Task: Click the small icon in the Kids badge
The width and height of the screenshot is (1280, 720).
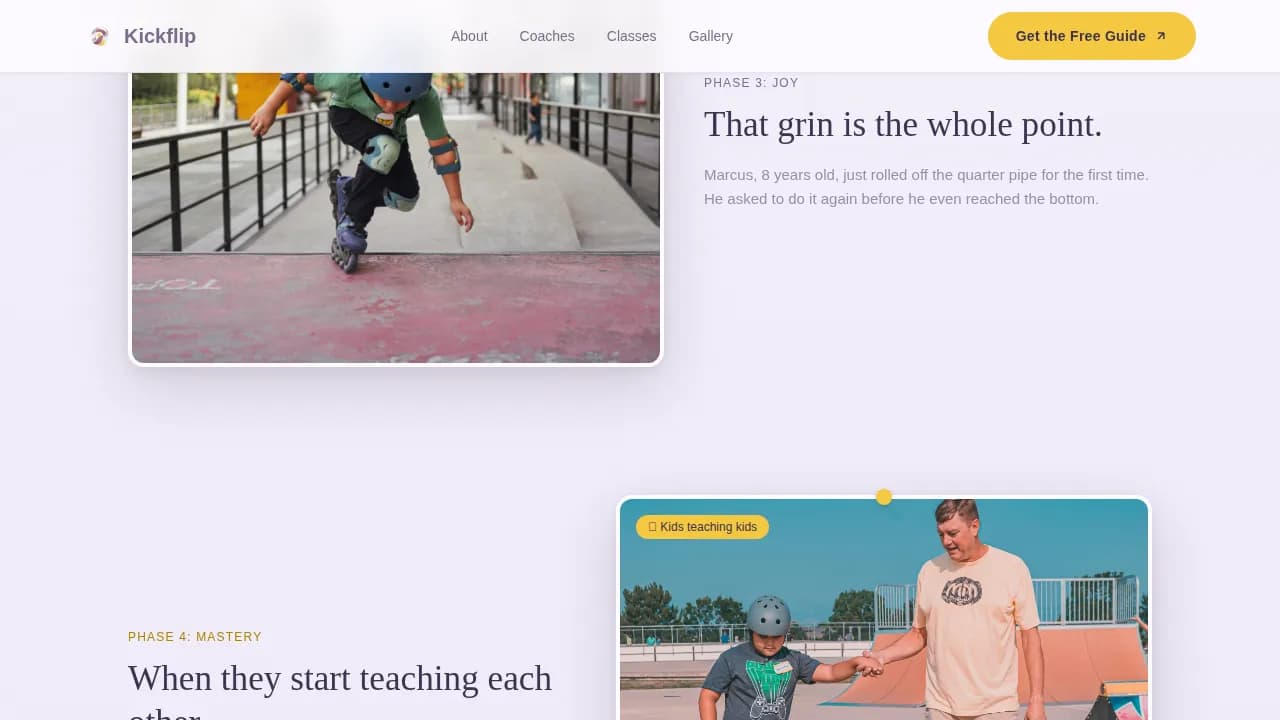Action: (652, 527)
